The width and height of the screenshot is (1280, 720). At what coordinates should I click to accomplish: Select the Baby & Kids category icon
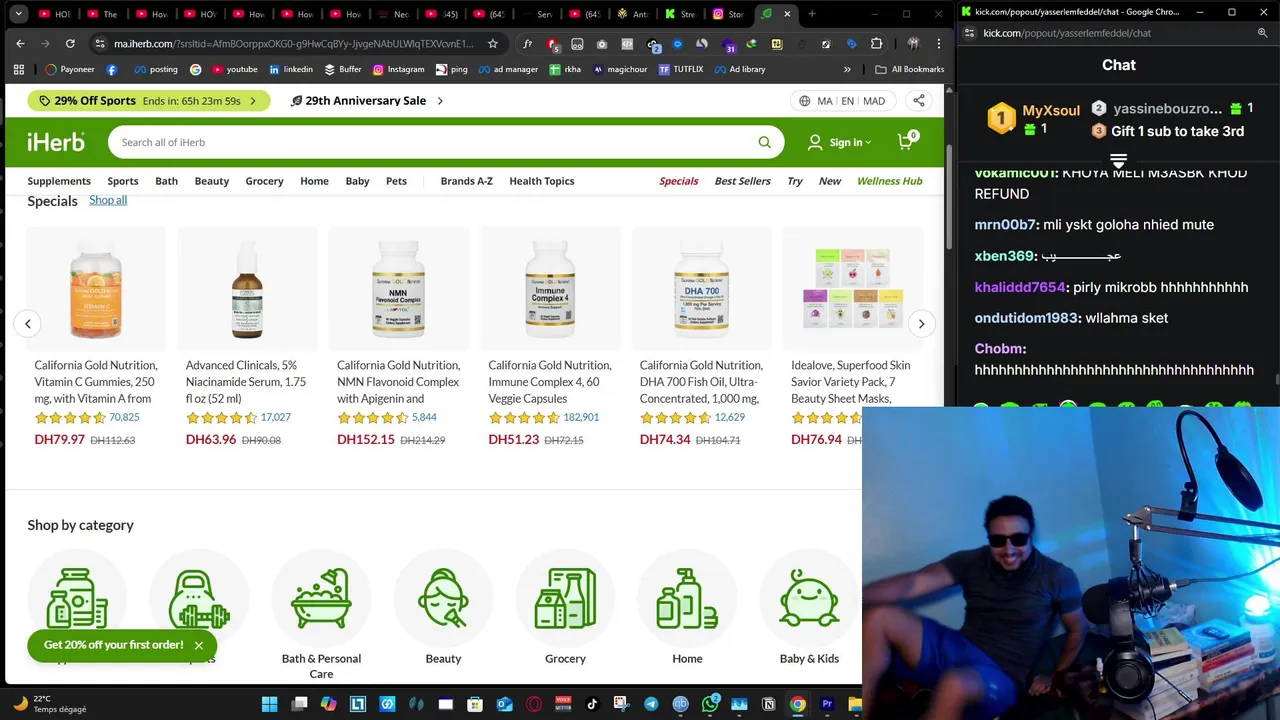pyautogui.click(x=809, y=597)
